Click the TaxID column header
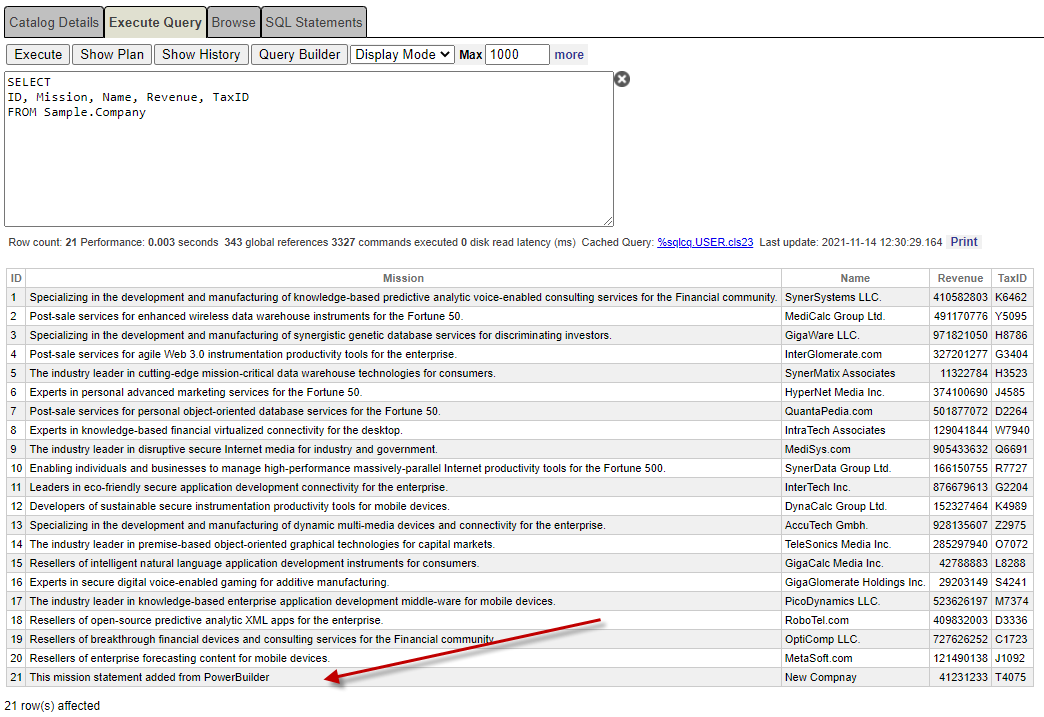This screenshot has height=717, width=1044. tap(1013, 278)
